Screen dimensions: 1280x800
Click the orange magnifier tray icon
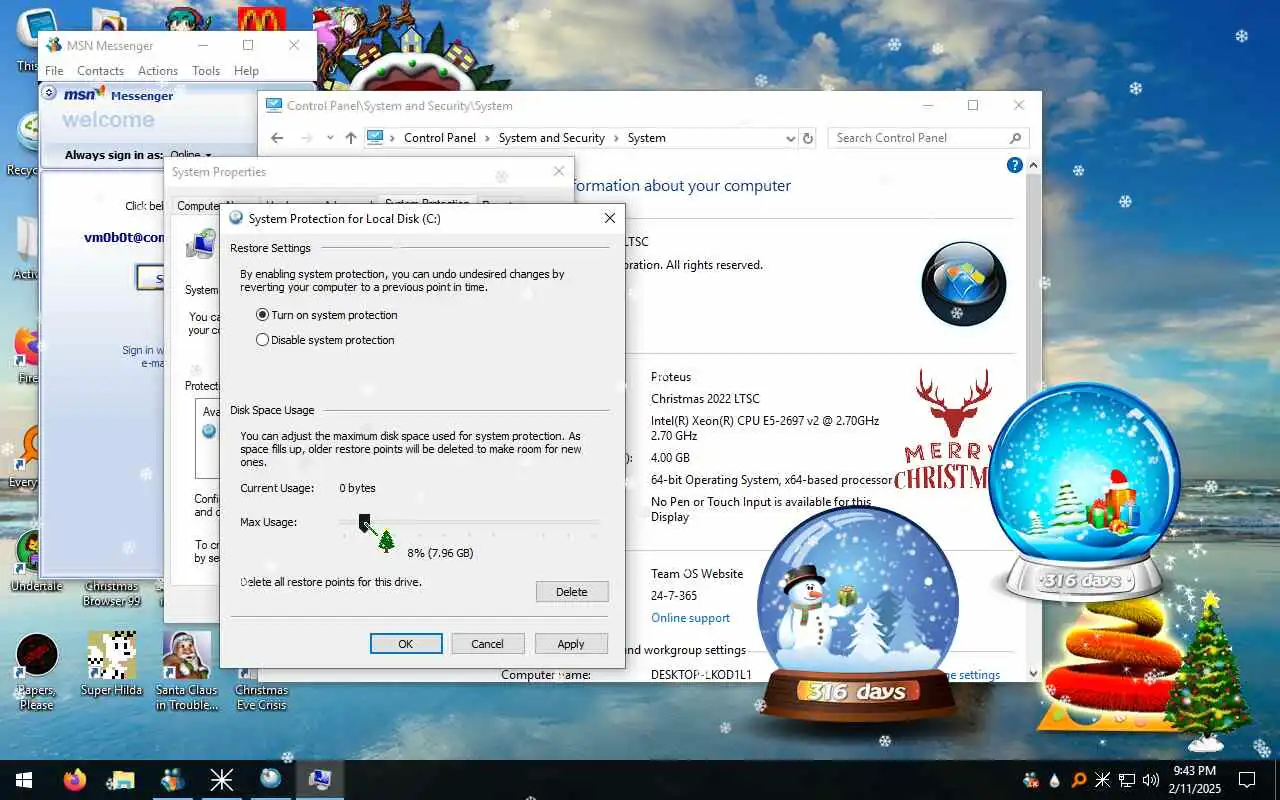point(1079,780)
